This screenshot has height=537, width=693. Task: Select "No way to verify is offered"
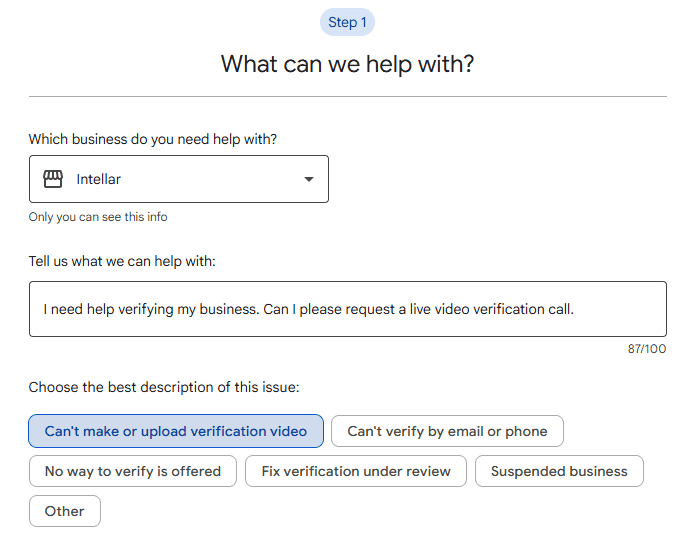[x=133, y=471]
